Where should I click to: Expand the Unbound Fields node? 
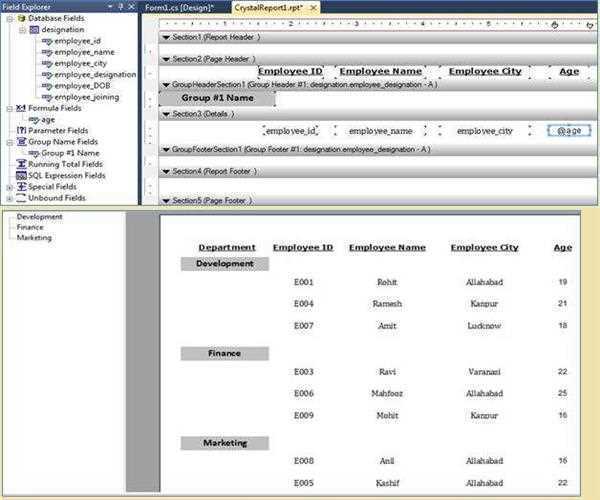tap(9, 198)
